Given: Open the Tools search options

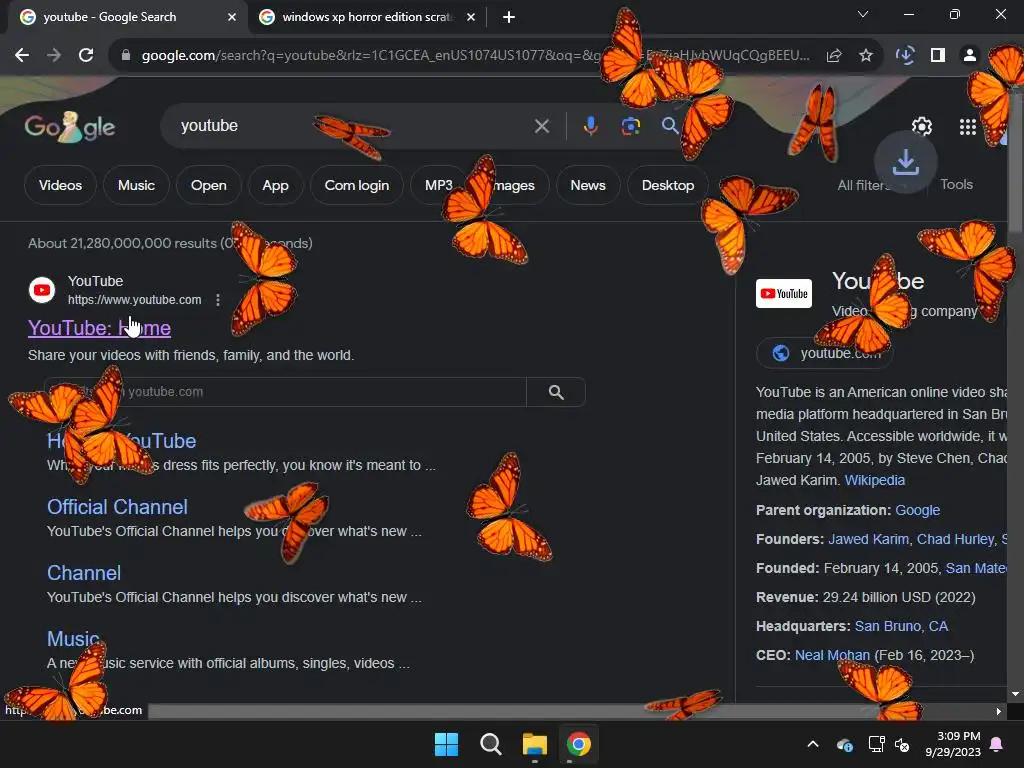Looking at the screenshot, I should coord(956,185).
